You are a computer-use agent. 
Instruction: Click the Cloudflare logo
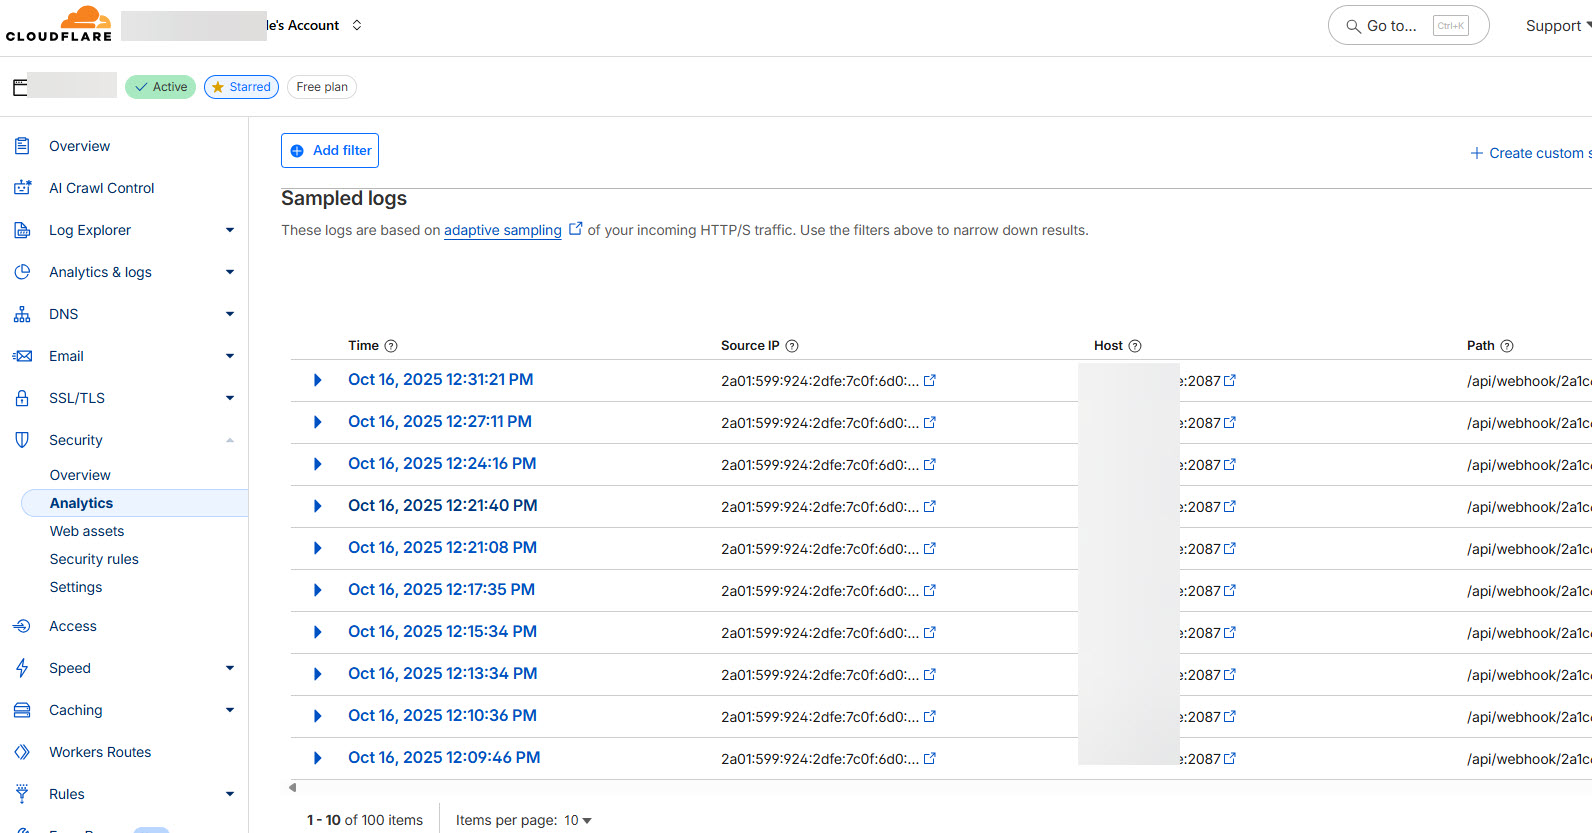tap(59, 24)
